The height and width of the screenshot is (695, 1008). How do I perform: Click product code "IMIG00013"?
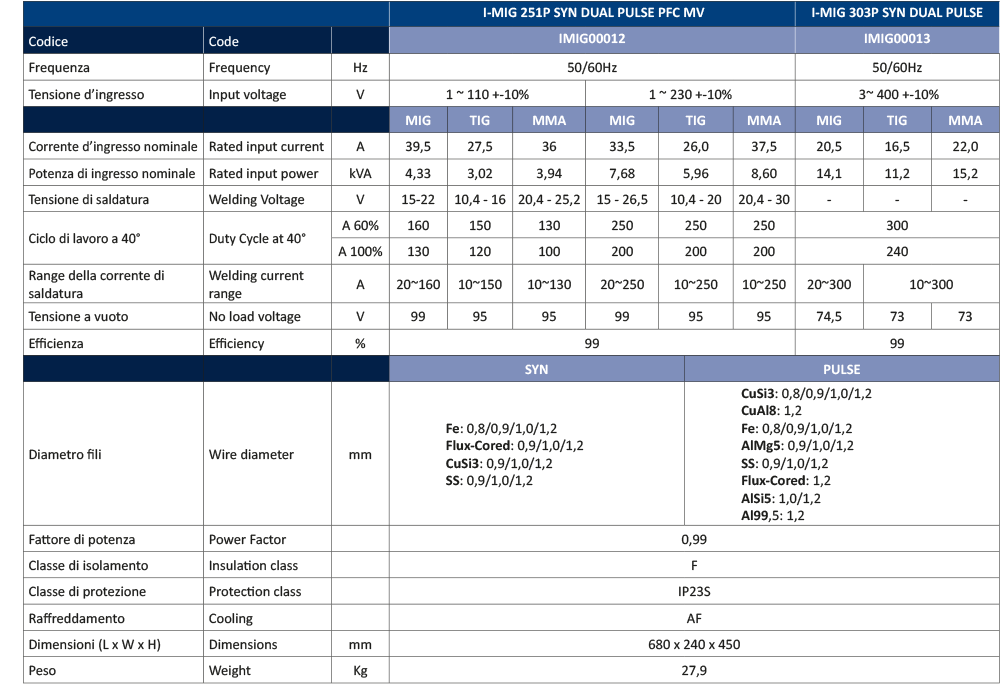(897, 39)
